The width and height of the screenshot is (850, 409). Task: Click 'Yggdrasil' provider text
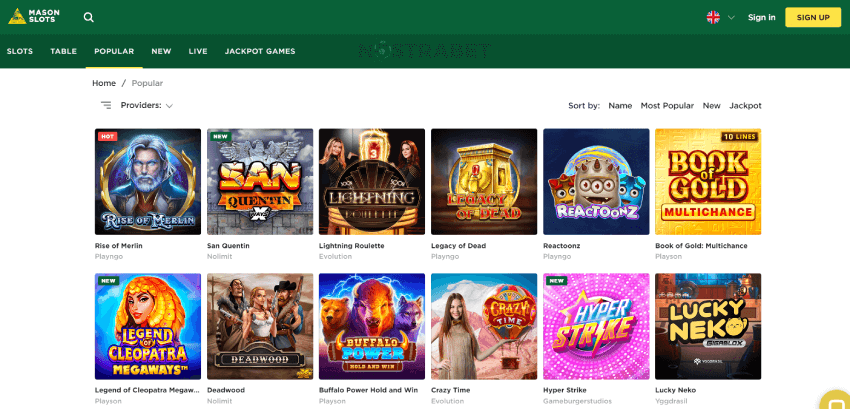(671, 401)
